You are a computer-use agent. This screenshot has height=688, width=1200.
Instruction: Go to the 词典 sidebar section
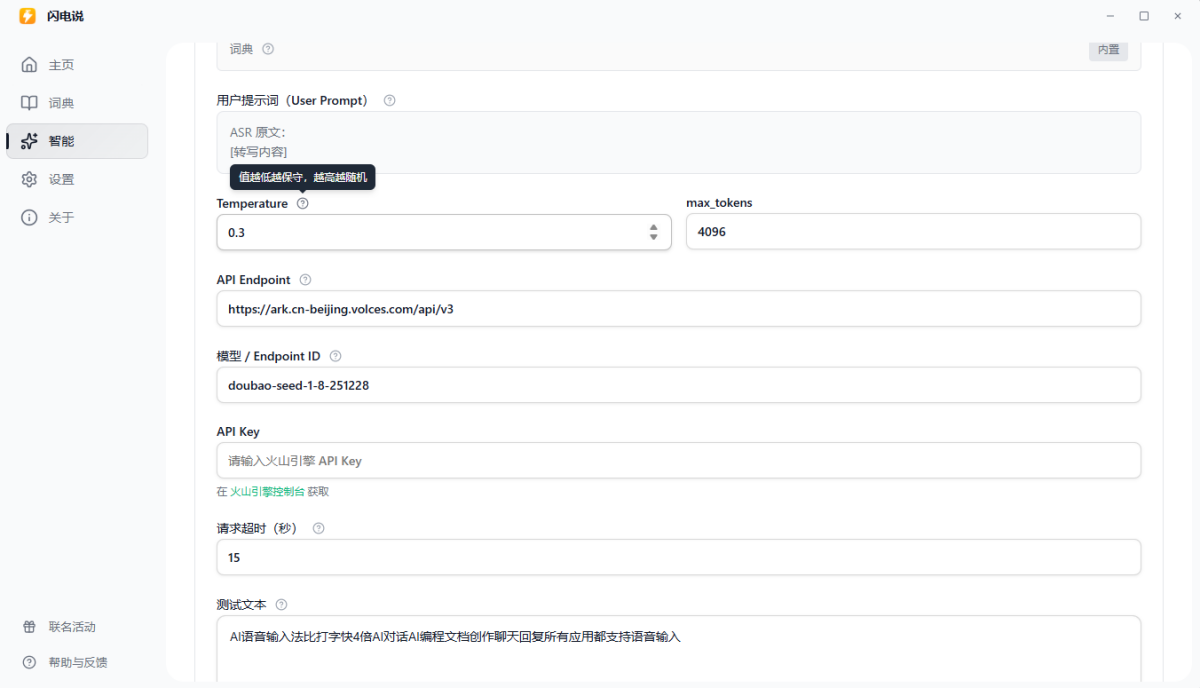61,103
